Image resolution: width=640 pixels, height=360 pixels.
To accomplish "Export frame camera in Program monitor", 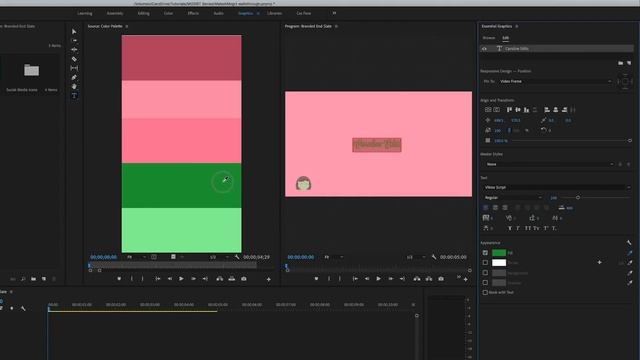I will pyautogui.click(x=441, y=279).
